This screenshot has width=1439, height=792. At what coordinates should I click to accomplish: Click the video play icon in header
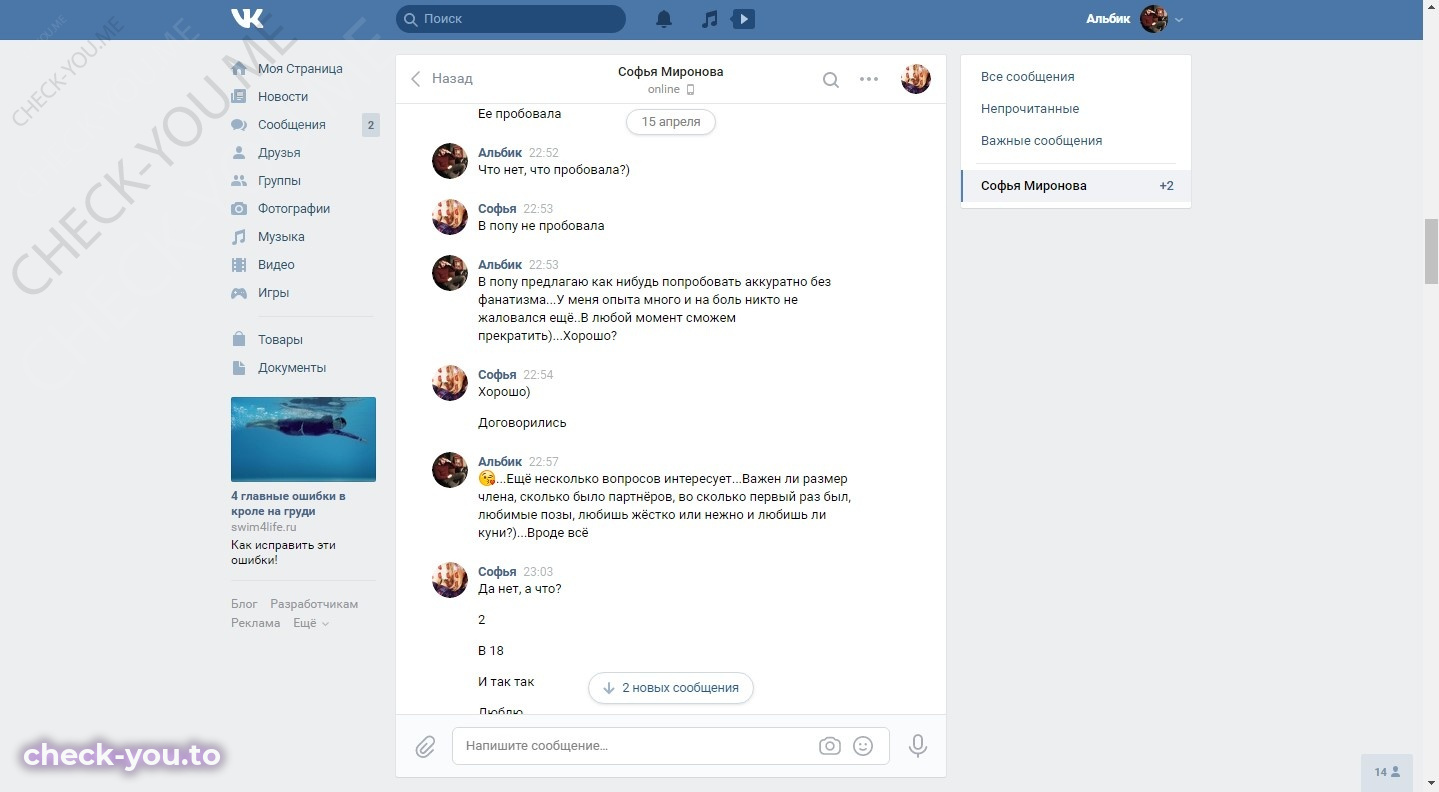743,19
